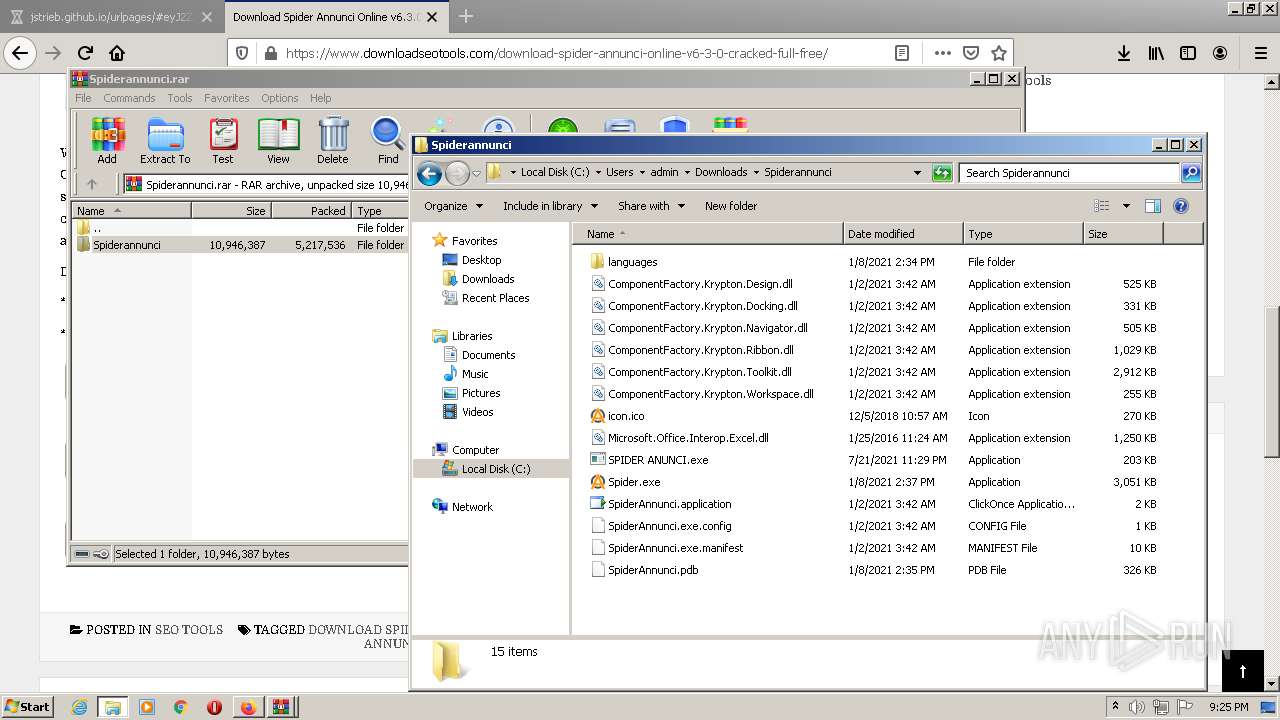Bookmark this page with the star
Image resolution: width=1280 pixels, height=720 pixels.
pos(998,53)
